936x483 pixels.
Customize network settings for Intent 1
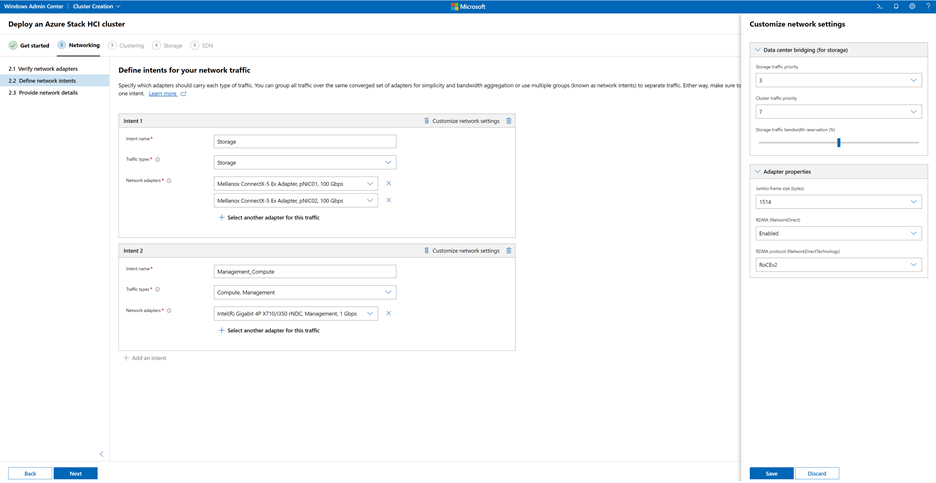pos(461,121)
